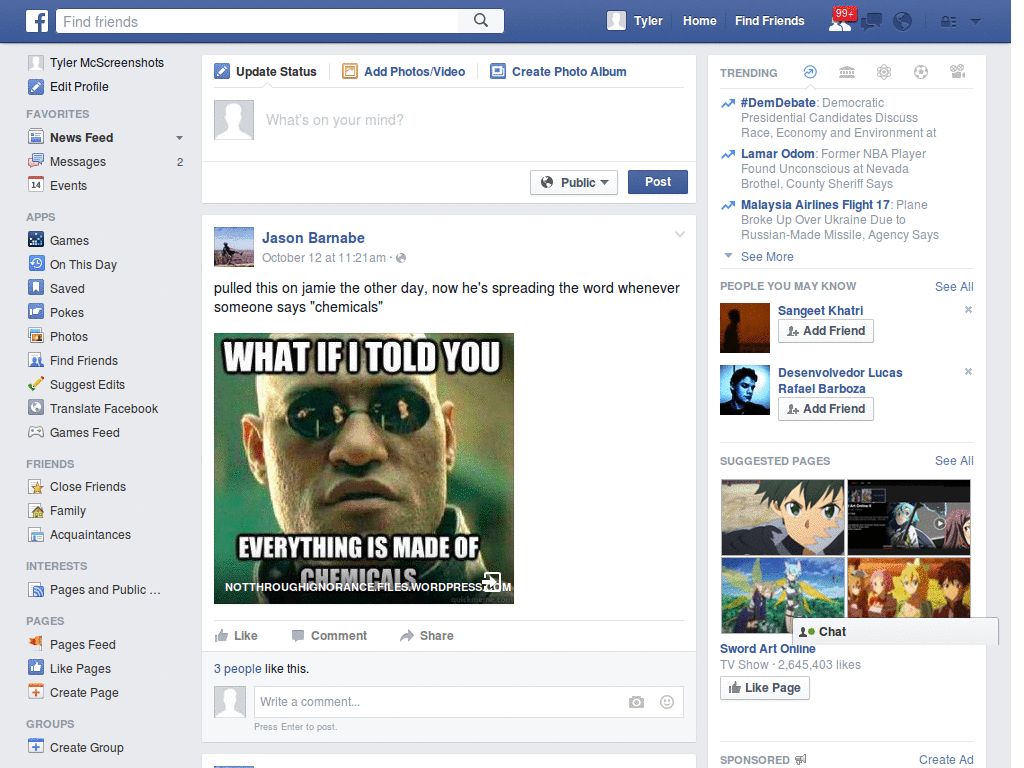Select the Update Status tab
Screen dimensions: 1024x768
pos(266,72)
